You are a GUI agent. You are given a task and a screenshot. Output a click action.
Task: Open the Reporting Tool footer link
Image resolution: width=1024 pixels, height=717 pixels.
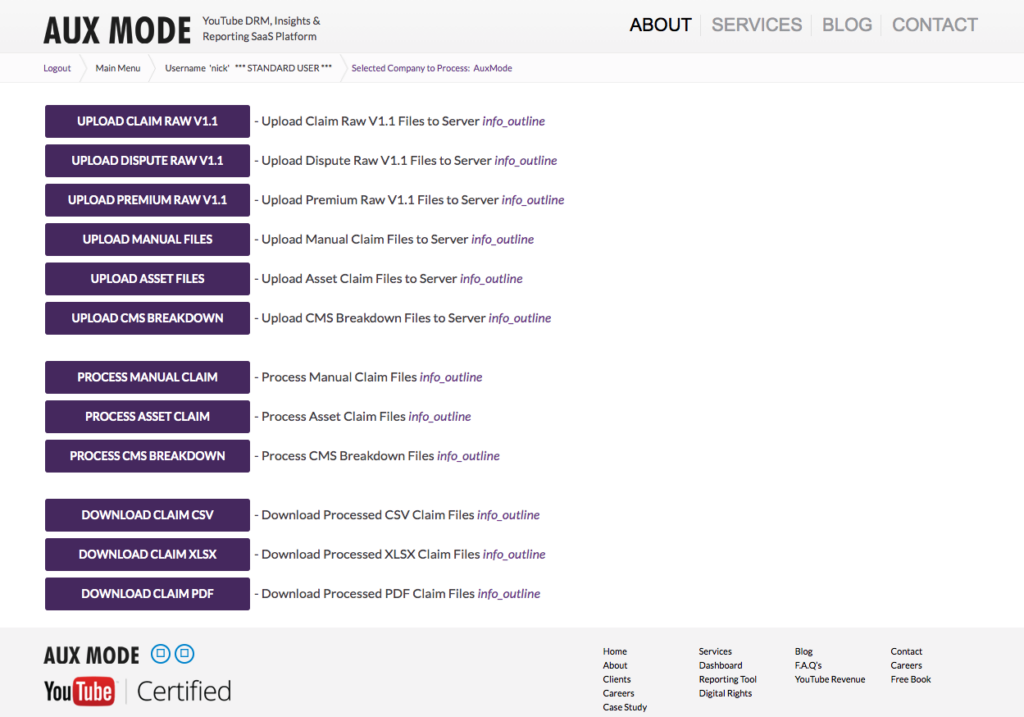click(x=728, y=679)
